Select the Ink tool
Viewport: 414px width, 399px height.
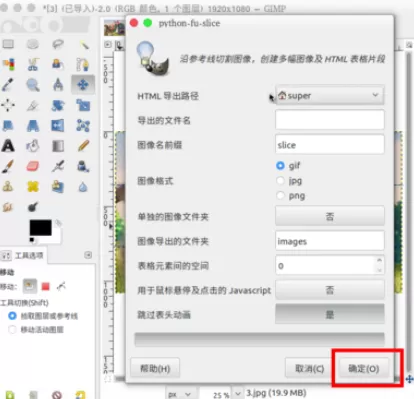(83, 166)
